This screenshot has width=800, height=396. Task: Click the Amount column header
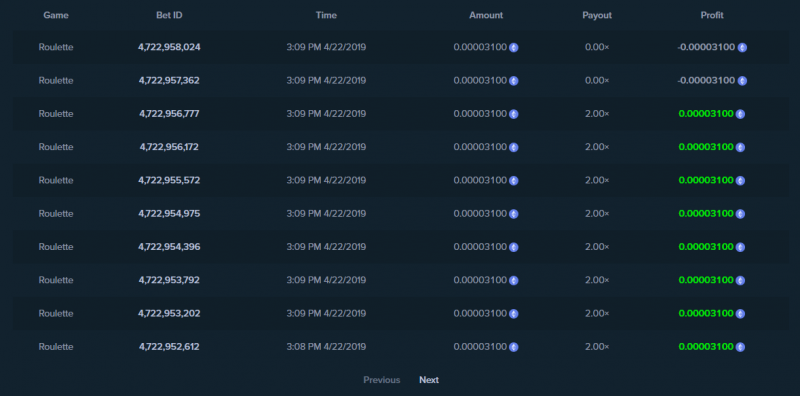[486, 15]
